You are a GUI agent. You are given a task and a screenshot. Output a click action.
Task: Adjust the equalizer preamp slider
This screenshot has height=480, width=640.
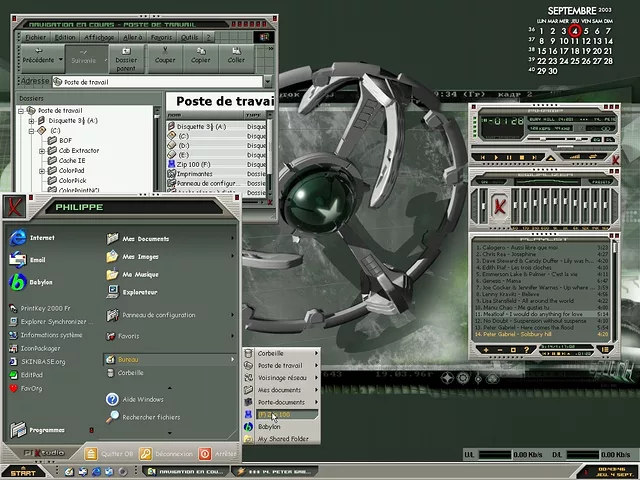coord(485,207)
